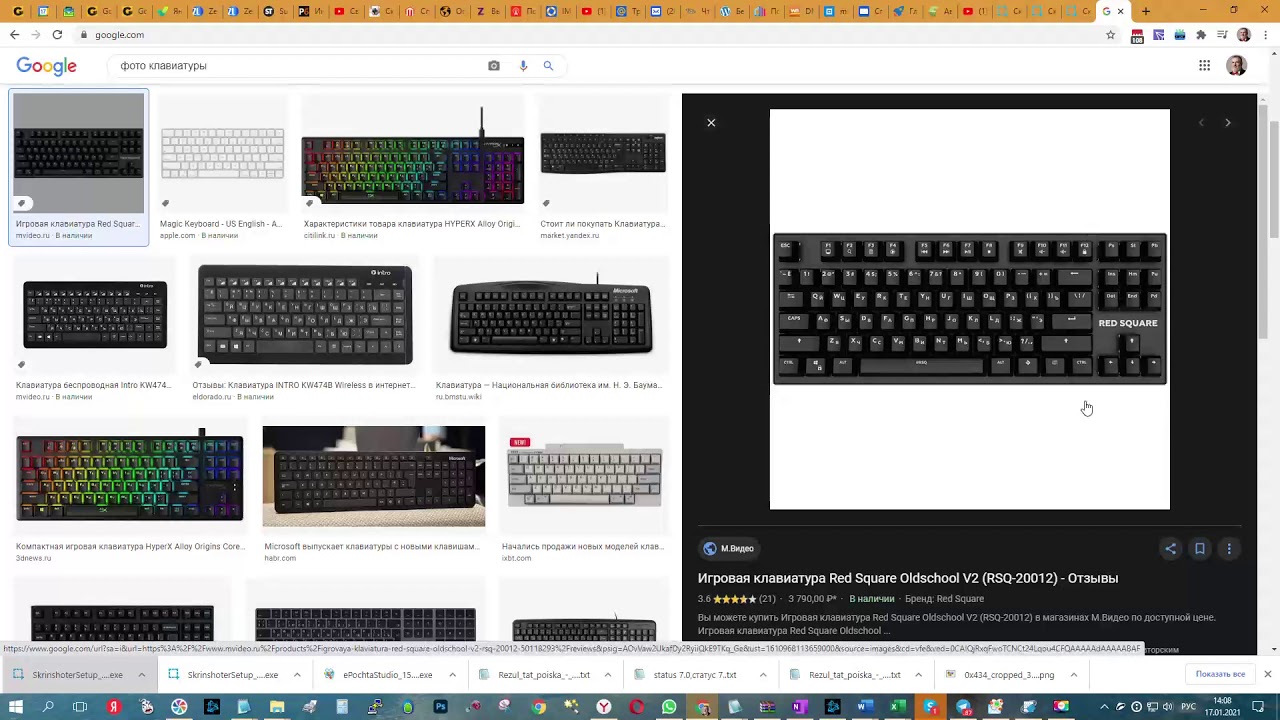Expand options for status 7.0 txt download
The width and height of the screenshot is (1280, 720).
pyautogui.click(x=763, y=675)
